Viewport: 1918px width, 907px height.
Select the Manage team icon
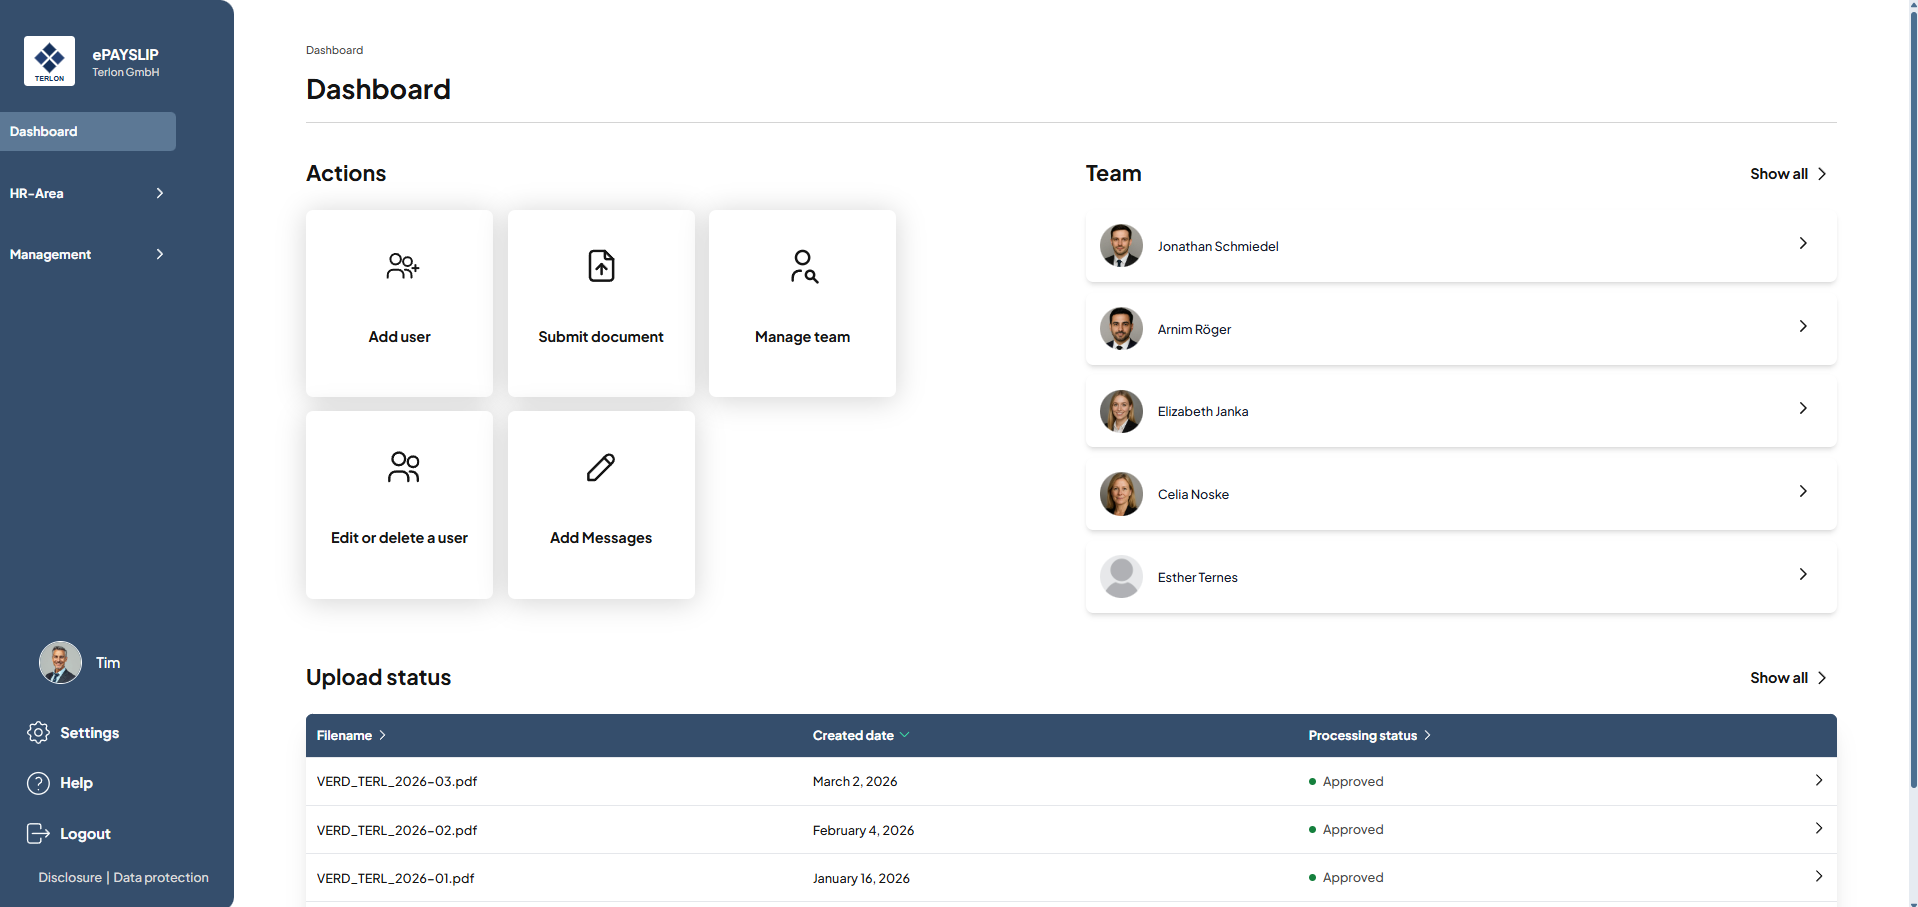[803, 266]
